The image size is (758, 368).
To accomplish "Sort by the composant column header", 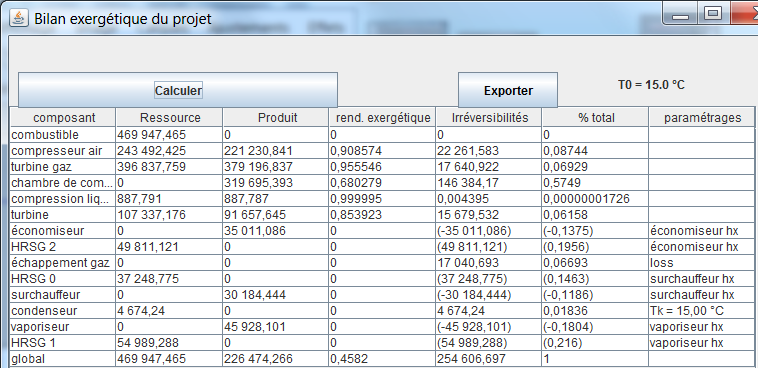I will pos(63,118).
